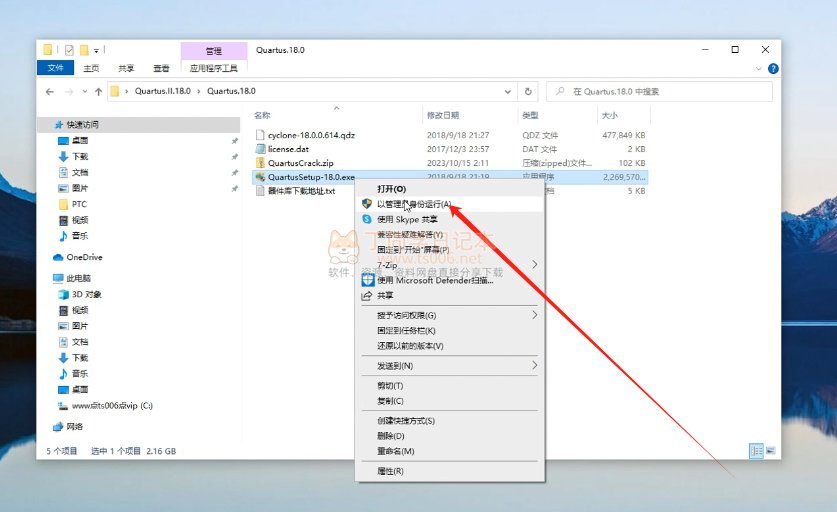
Task: Click the Back navigation arrow
Action: click(50, 92)
